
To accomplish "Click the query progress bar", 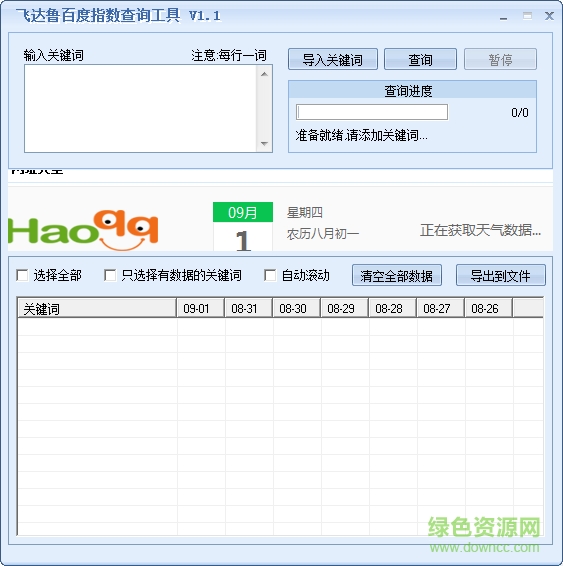I will click(372, 112).
